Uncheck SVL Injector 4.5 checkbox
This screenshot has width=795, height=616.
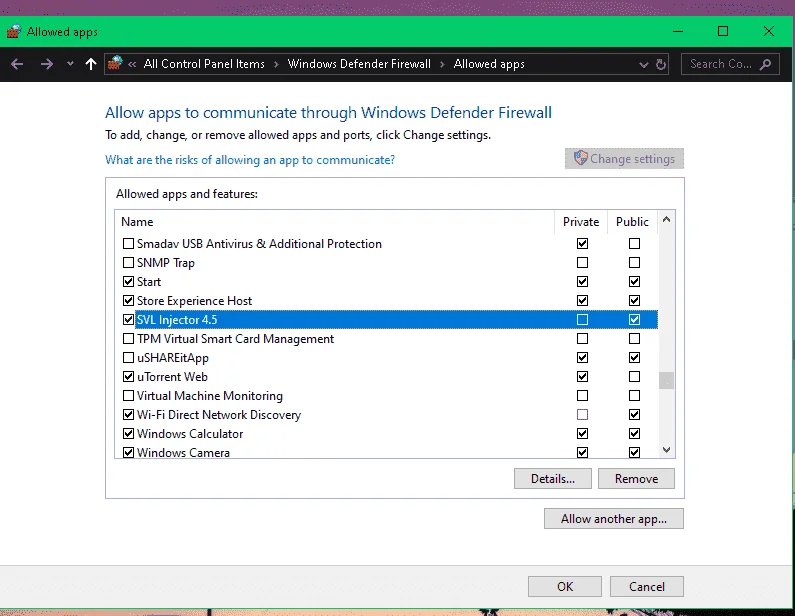128,320
